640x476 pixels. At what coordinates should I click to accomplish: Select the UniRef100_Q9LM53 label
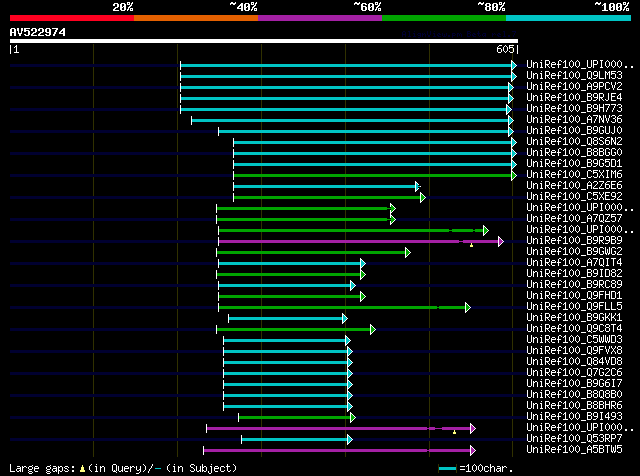tap(574, 76)
